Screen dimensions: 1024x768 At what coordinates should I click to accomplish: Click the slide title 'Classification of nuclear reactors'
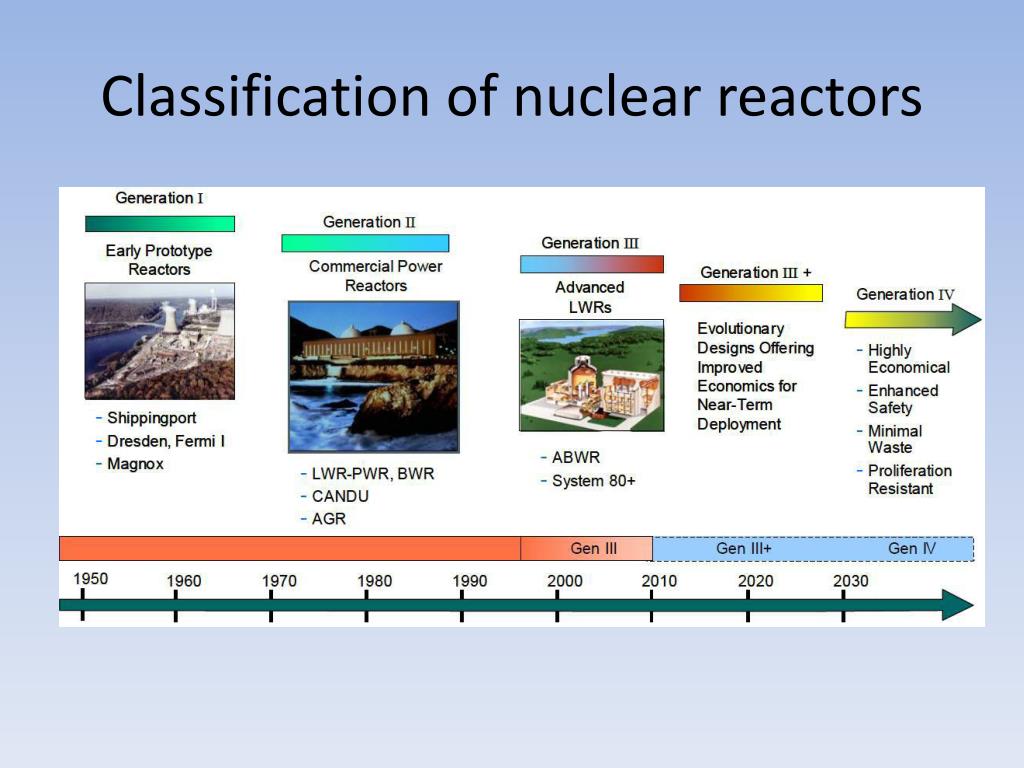point(511,97)
